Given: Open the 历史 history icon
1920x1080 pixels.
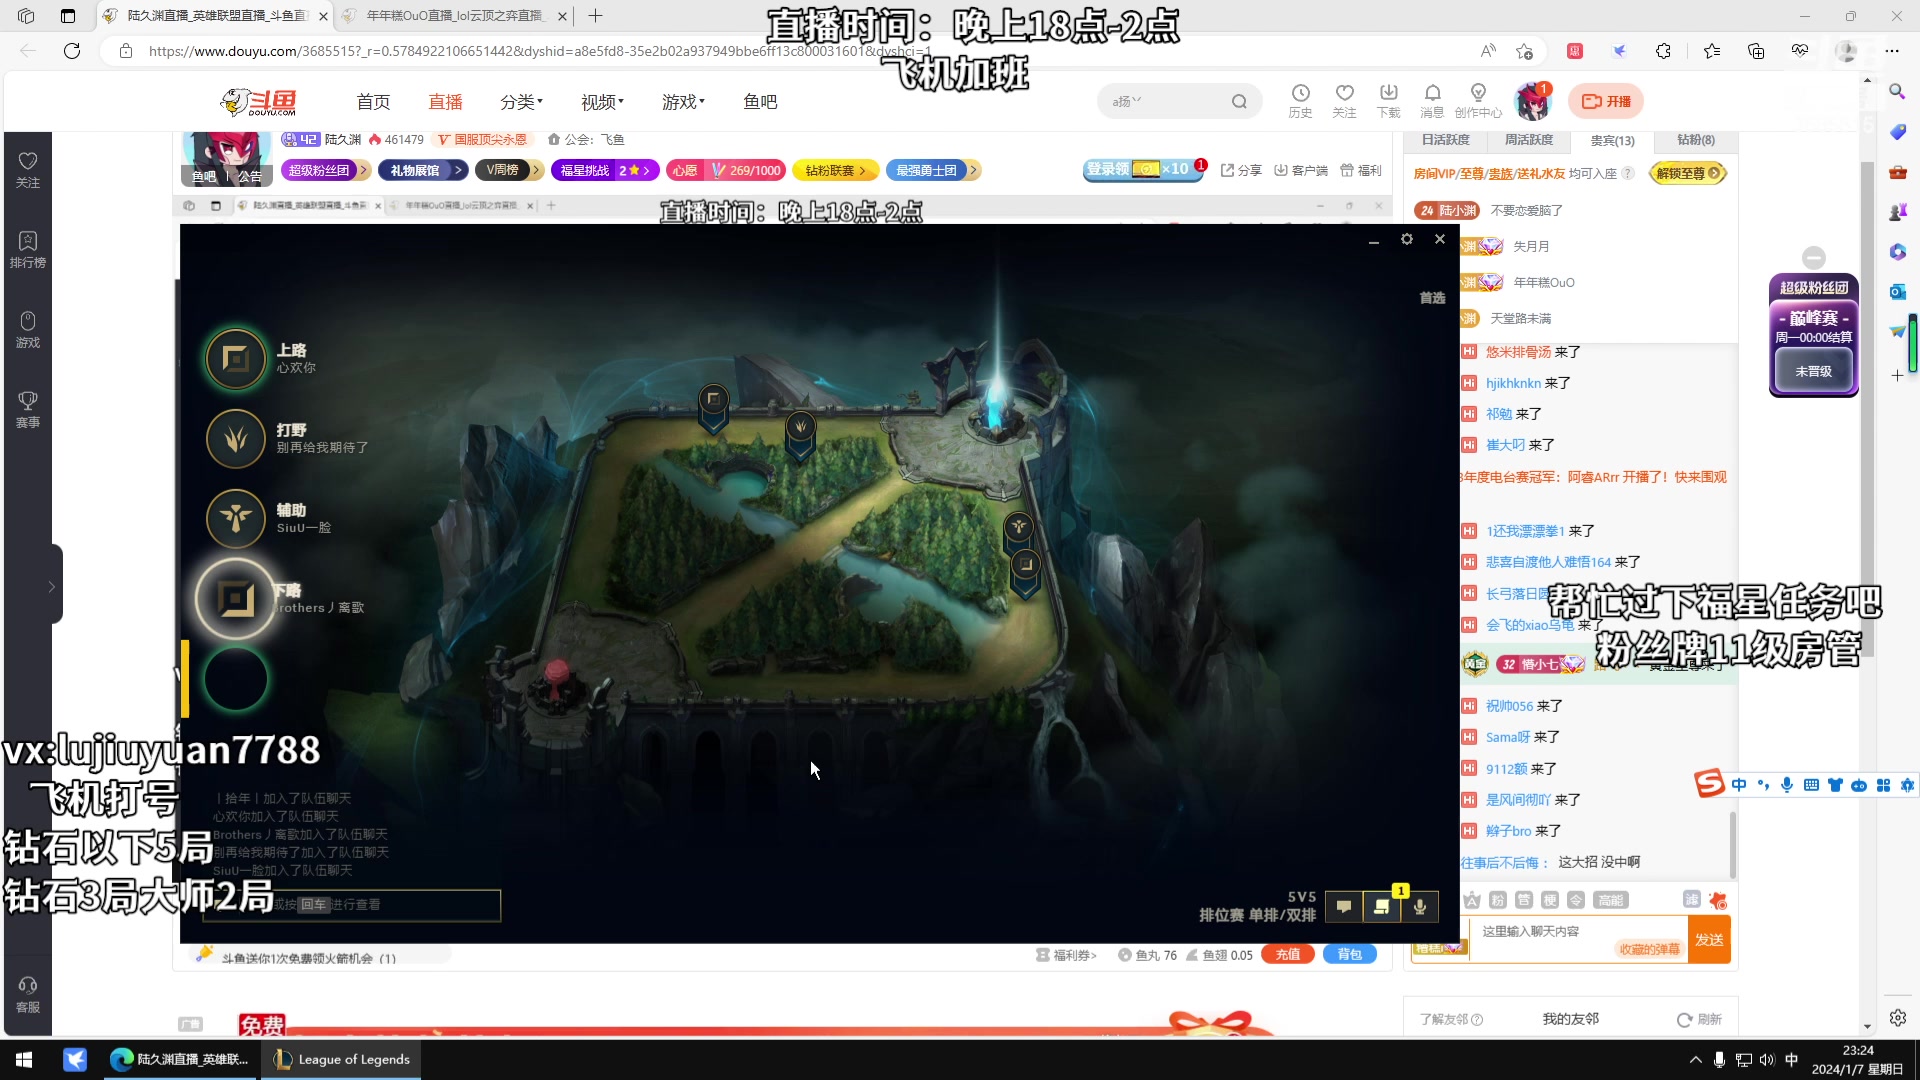Looking at the screenshot, I should [x=1300, y=101].
